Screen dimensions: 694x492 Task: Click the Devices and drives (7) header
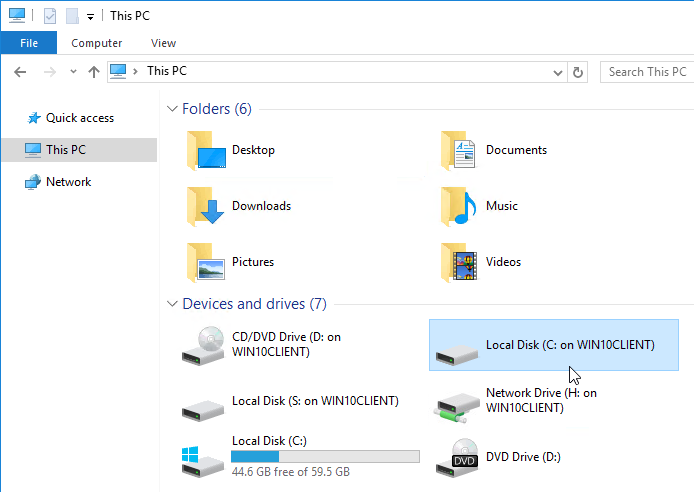pyautogui.click(x=254, y=304)
